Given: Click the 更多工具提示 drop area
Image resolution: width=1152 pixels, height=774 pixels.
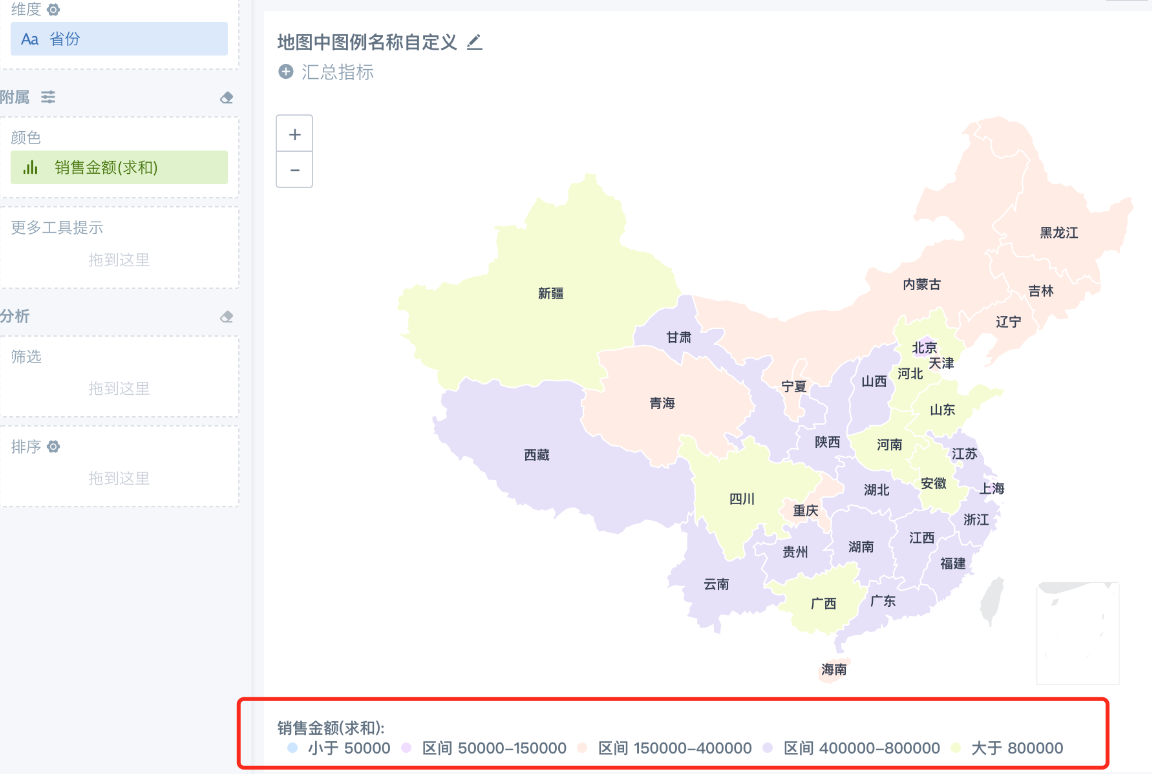Looking at the screenshot, I should pos(119,248).
